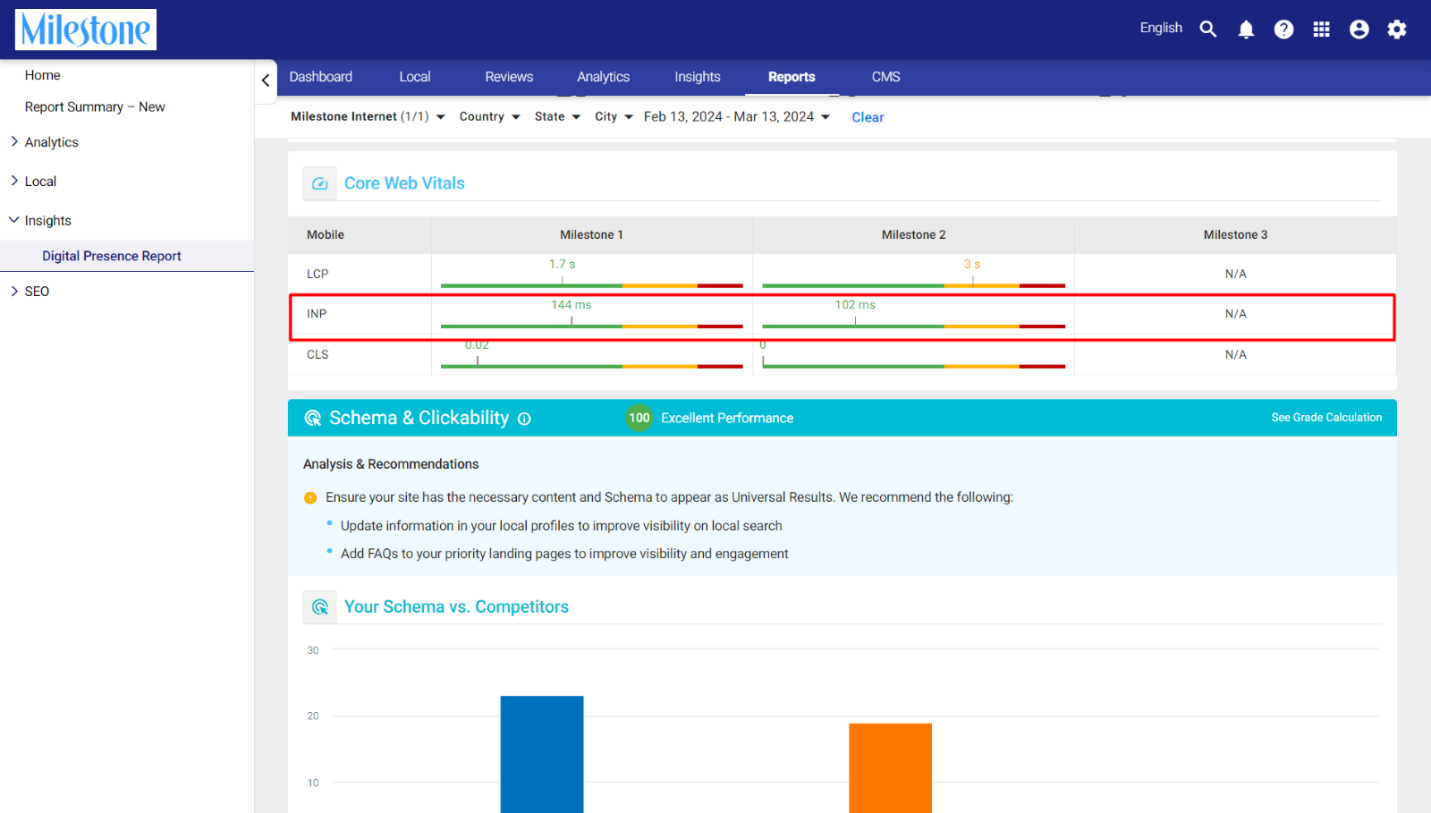Click the orange bar in the schema chart
Screen dimensions: 1431x813
coord(890,768)
